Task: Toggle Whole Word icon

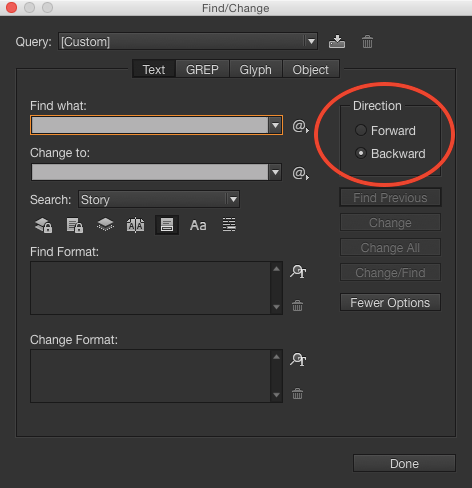Action: (229, 225)
